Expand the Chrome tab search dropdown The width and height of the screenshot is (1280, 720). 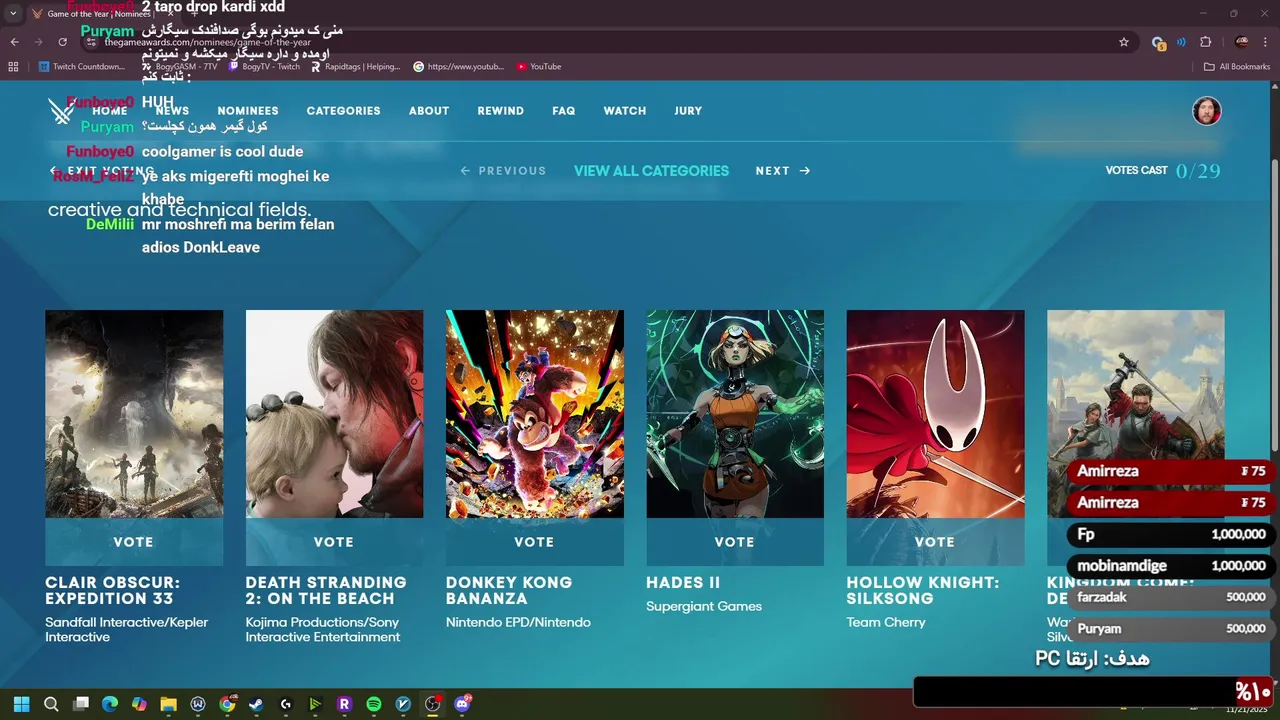13,14
